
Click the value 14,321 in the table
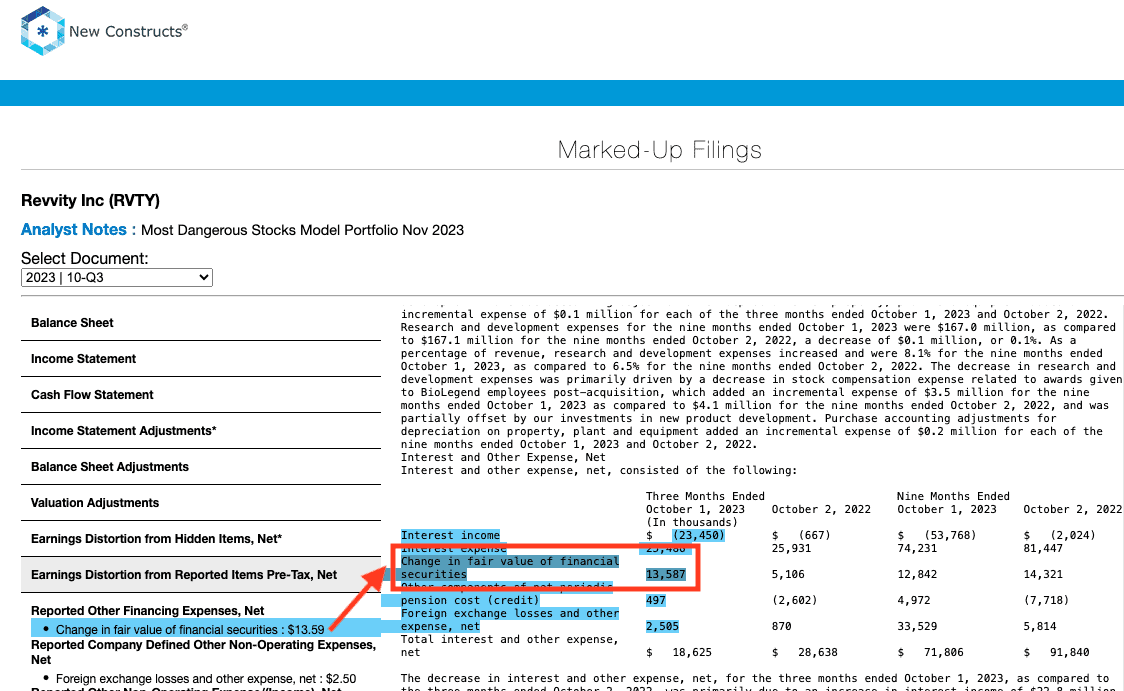[x=1043, y=574]
